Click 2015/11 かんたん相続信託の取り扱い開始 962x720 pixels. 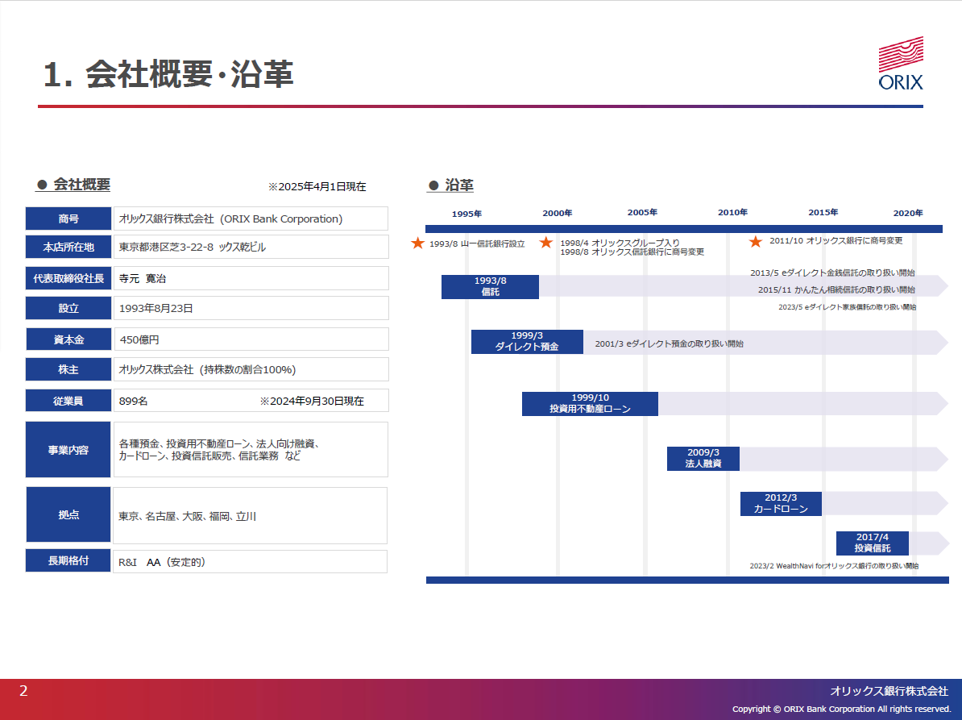[x=836, y=290]
